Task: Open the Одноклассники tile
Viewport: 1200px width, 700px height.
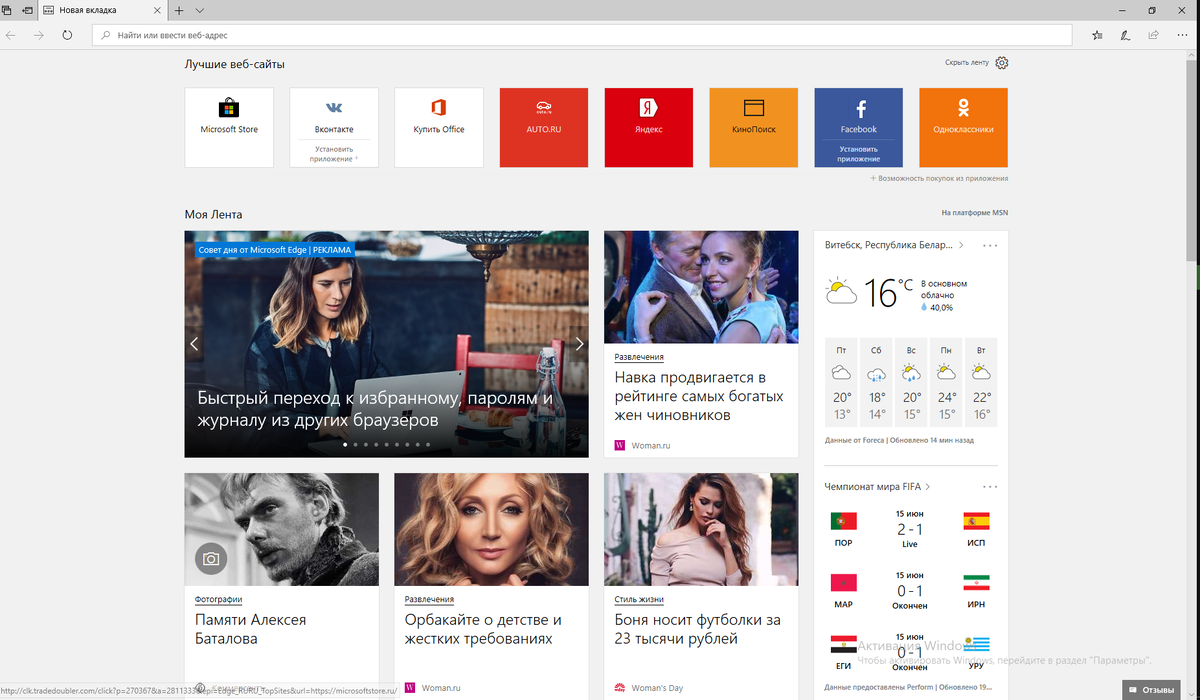Action: pyautogui.click(x=964, y=127)
